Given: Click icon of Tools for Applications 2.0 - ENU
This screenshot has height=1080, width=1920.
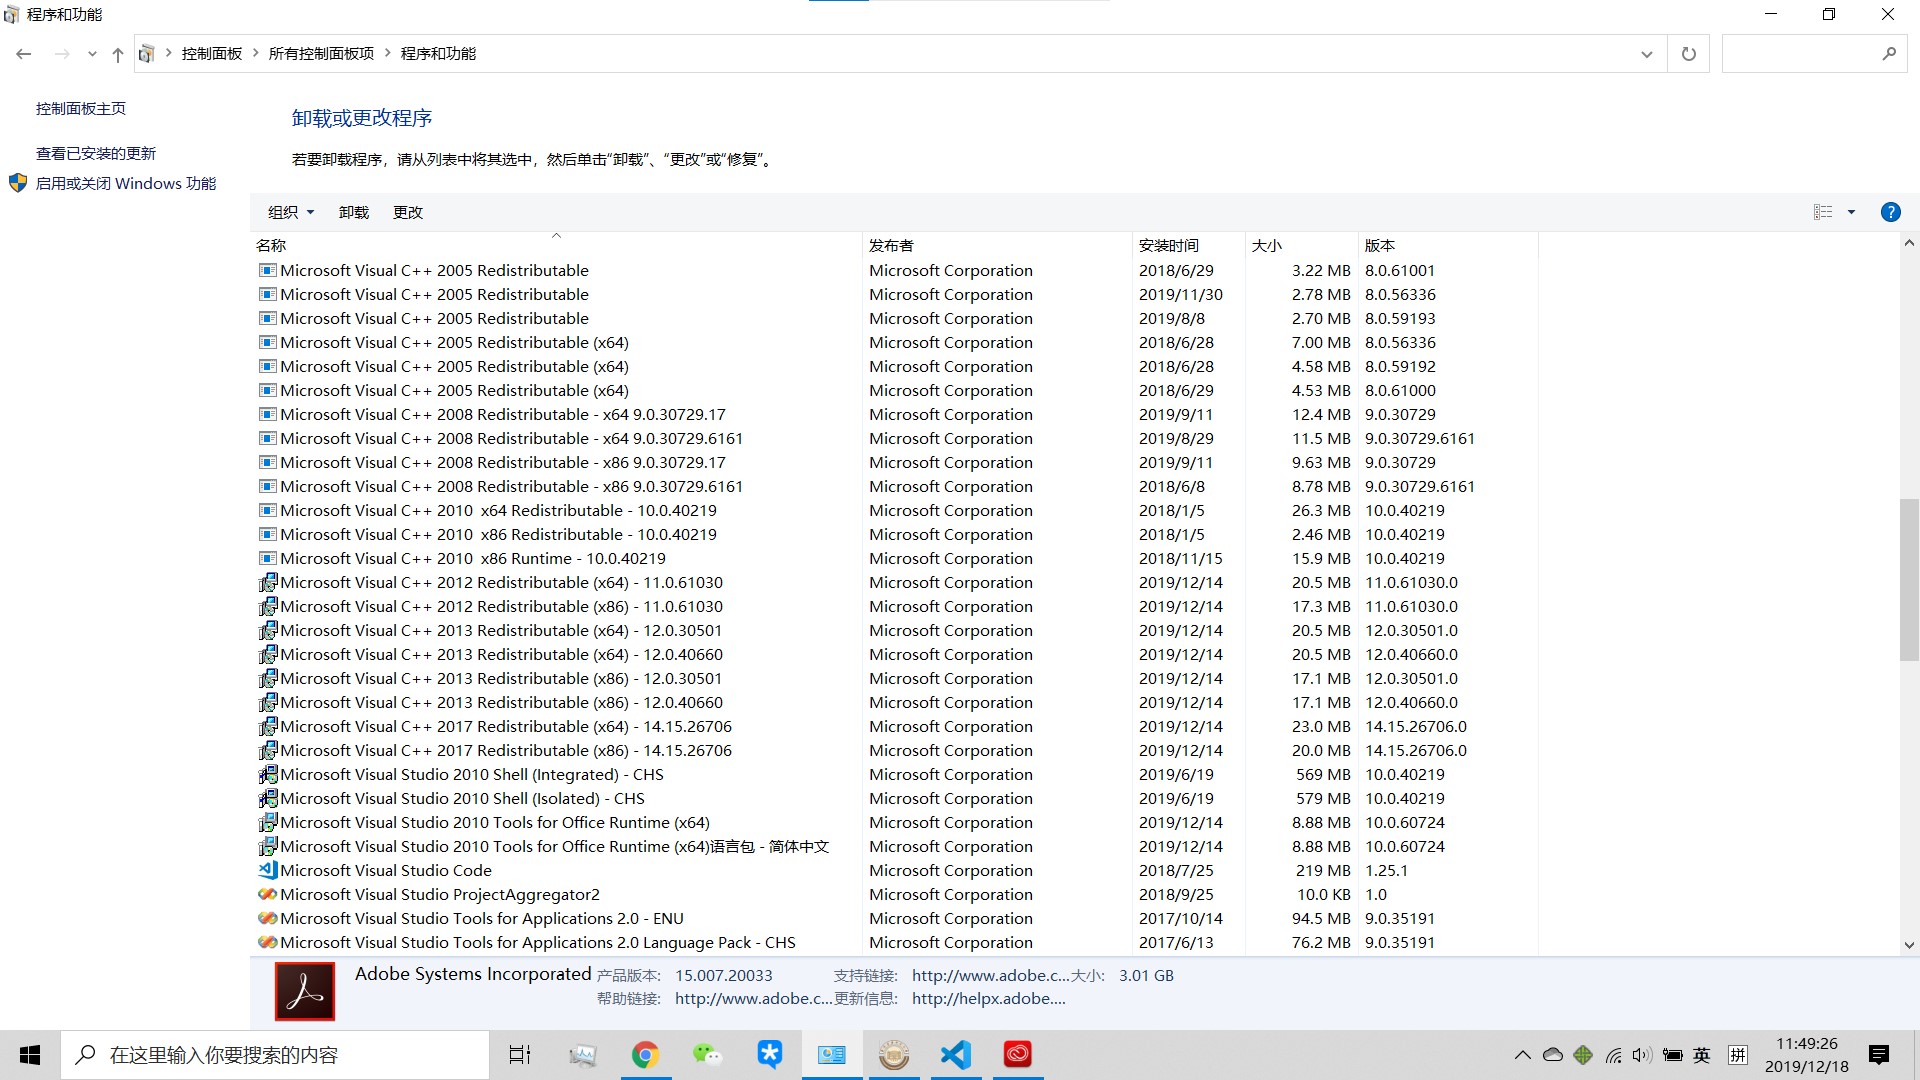Looking at the screenshot, I should (x=268, y=919).
